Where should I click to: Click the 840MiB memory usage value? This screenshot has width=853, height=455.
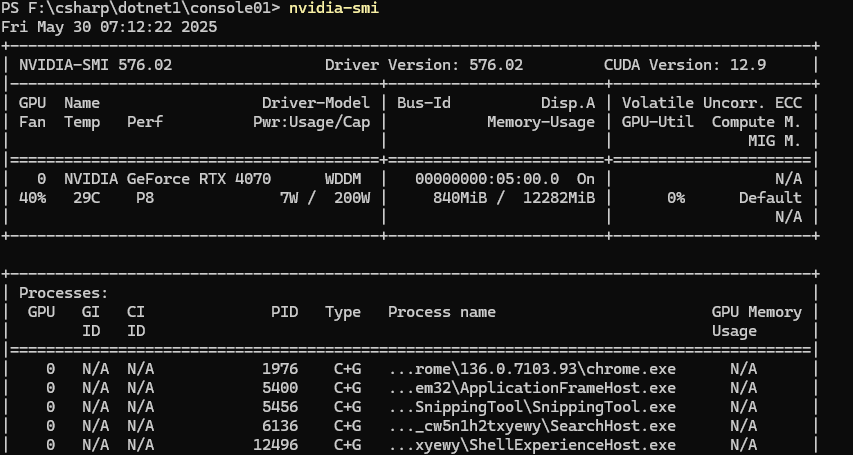tap(460, 198)
